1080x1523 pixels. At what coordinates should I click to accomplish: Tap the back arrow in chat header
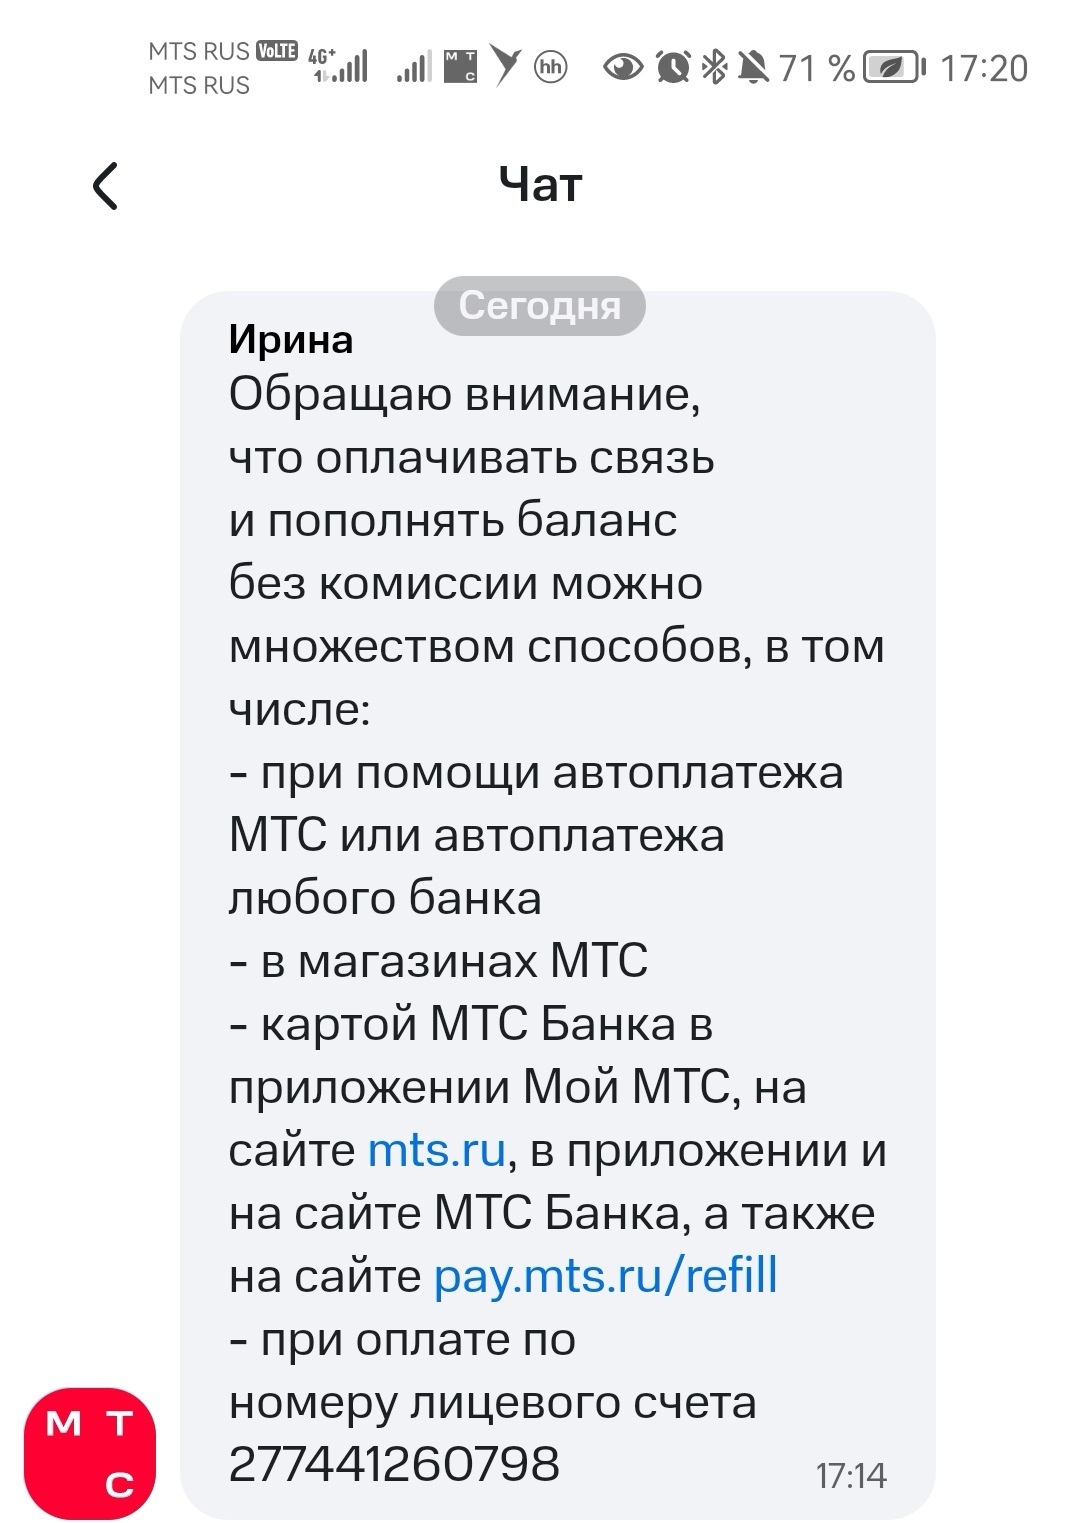point(105,186)
